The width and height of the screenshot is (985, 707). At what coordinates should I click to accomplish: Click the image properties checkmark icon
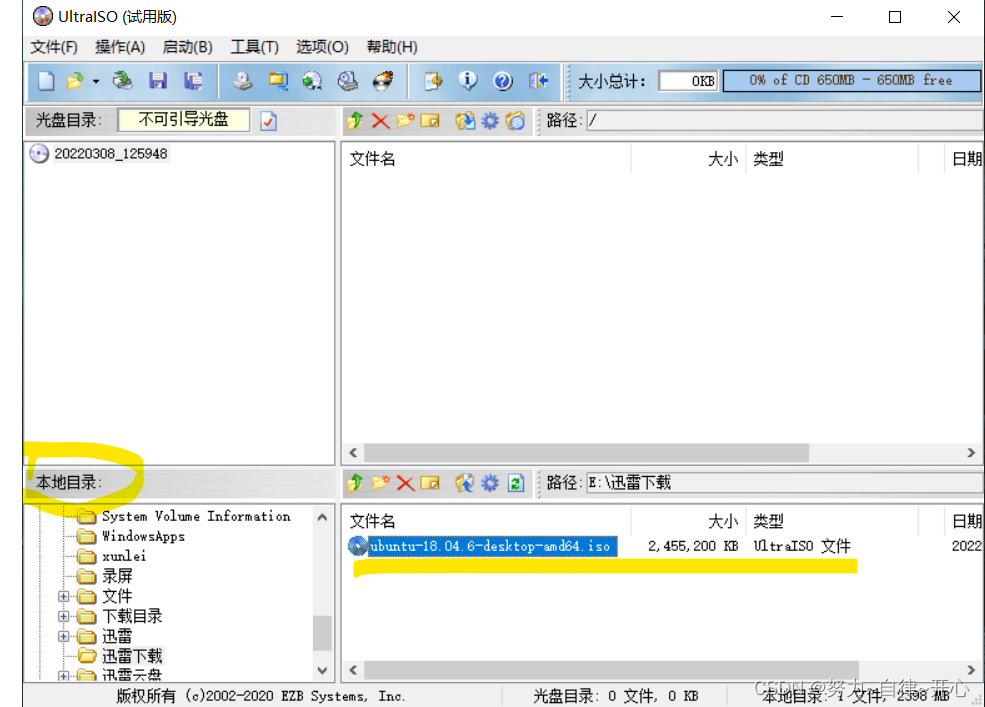268,121
